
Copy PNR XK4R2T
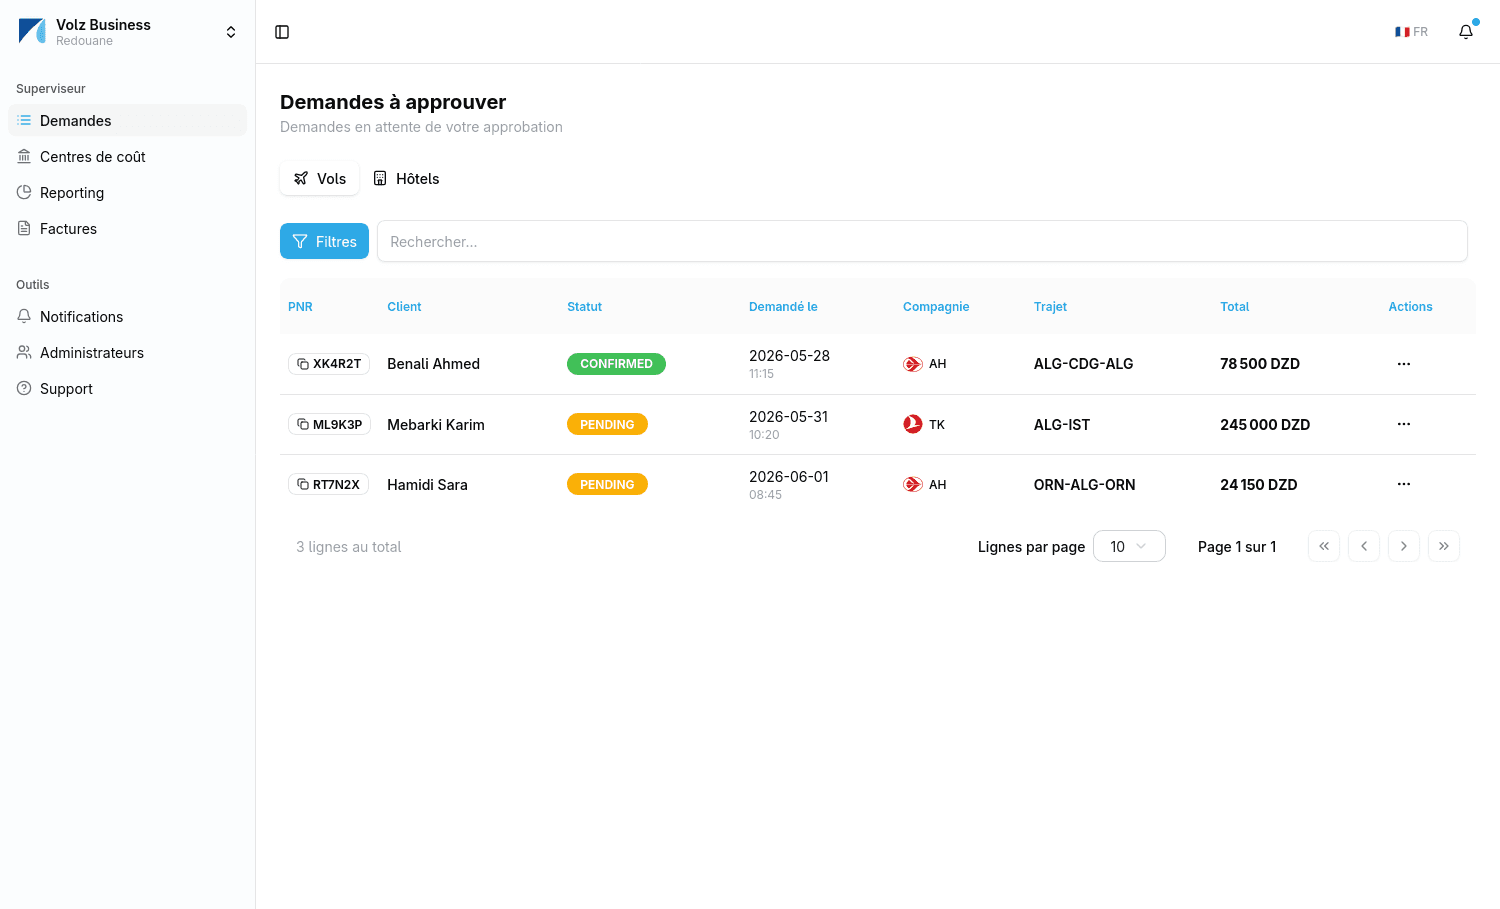coord(329,364)
